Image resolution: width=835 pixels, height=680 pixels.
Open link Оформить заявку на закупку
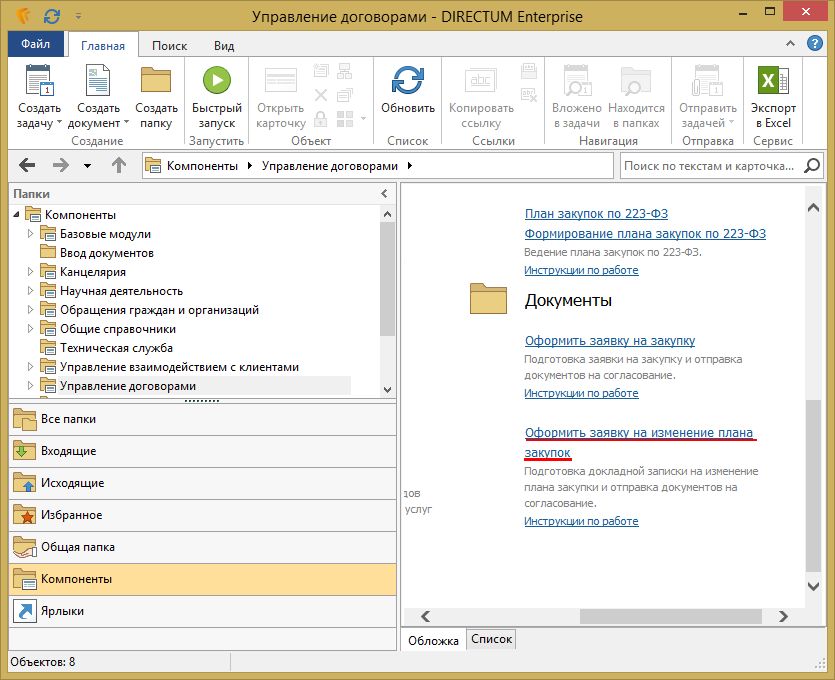coord(609,340)
